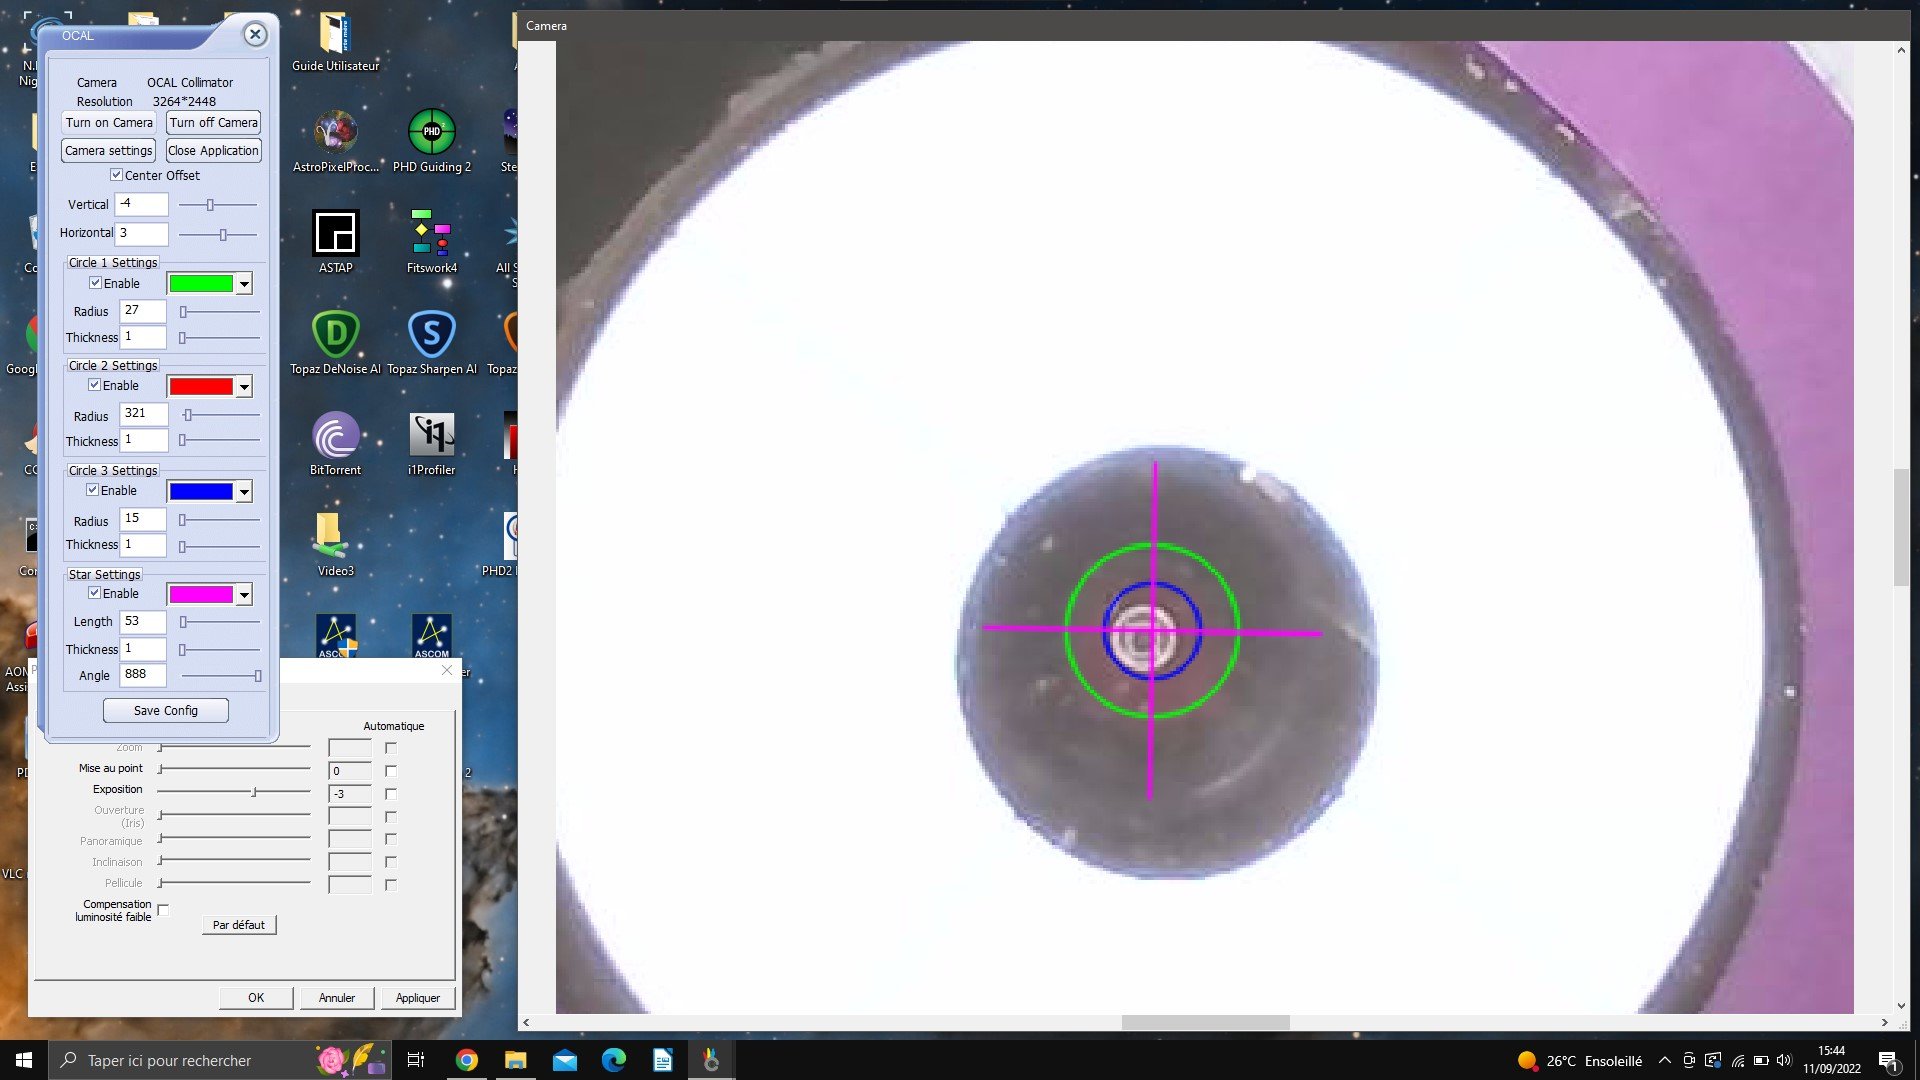Uncheck Enable under Star Settings
The image size is (1920, 1080).
pyautogui.click(x=95, y=593)
